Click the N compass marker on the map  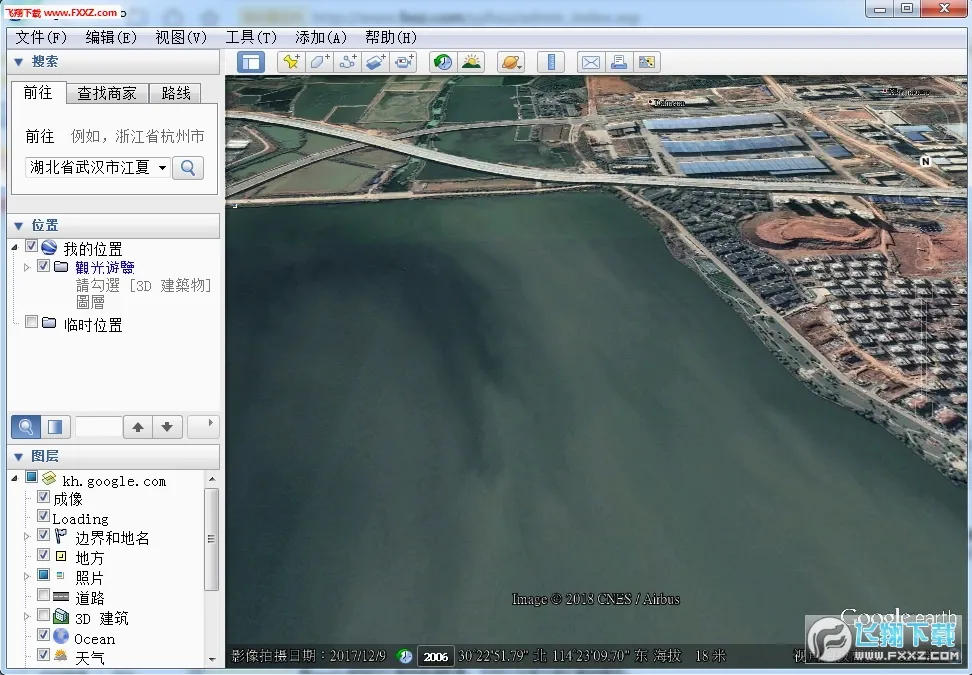(926, 161)
